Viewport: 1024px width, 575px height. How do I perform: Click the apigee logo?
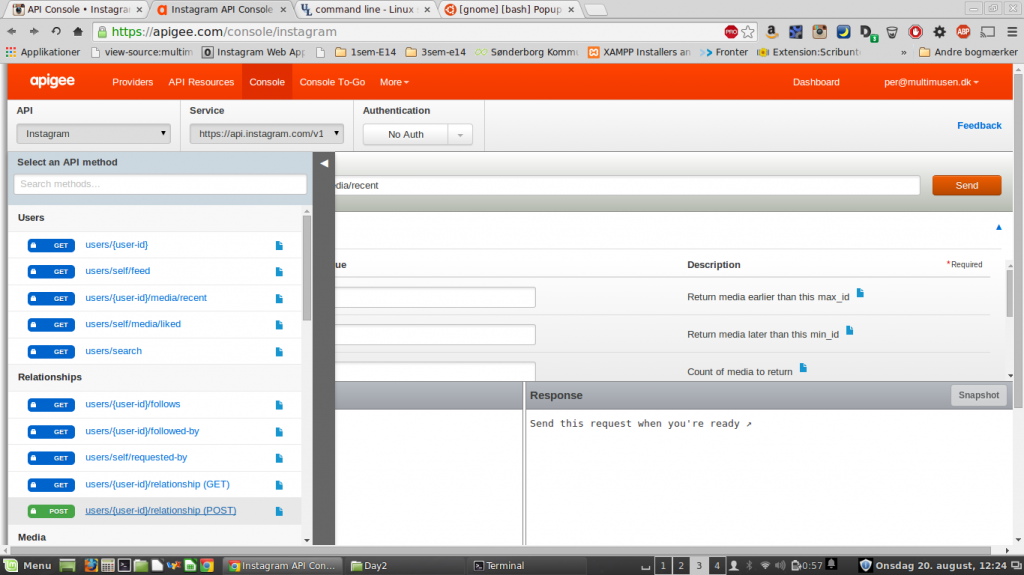coord(52,81)
